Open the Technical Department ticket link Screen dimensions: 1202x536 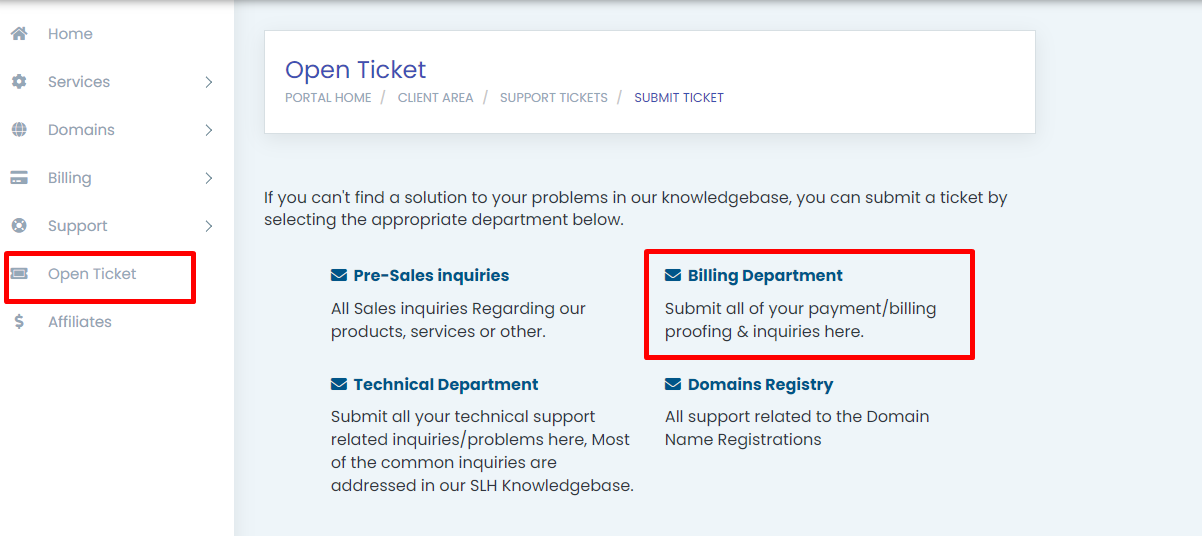(x=445, y=384)
